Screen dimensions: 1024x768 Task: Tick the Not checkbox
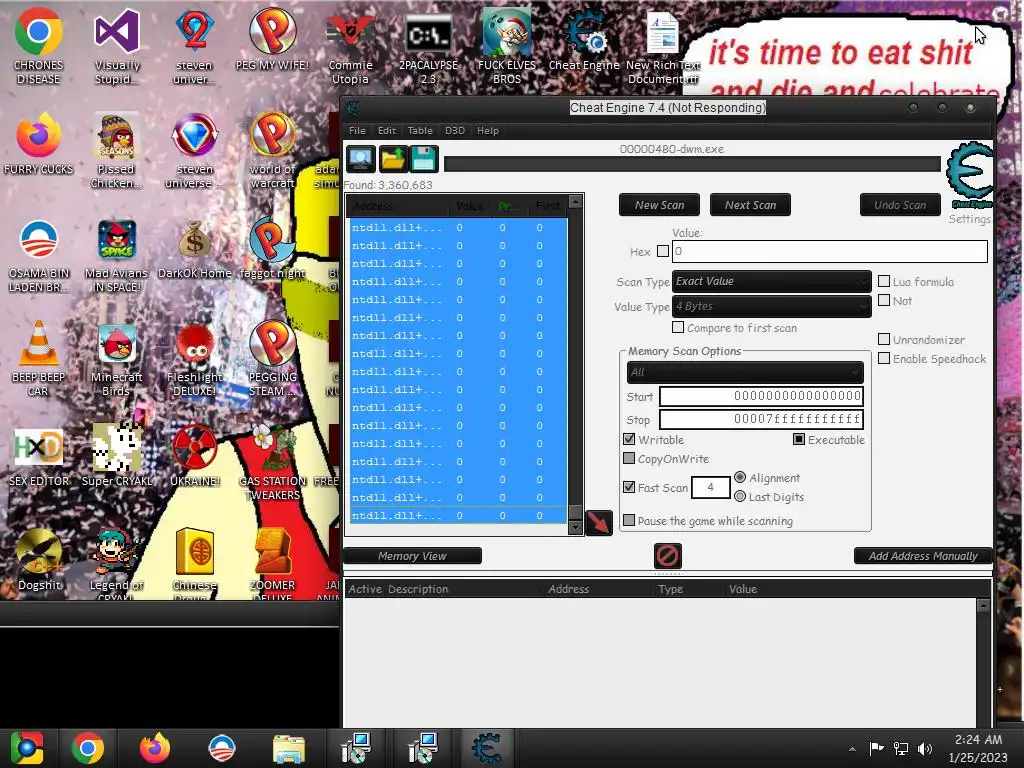(884, 300)
